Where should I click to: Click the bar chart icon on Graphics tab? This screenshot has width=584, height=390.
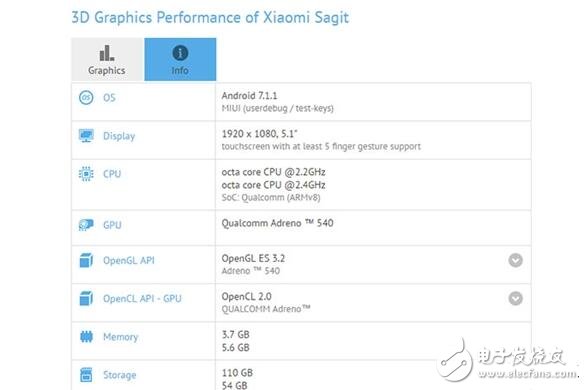pos(107,53)
